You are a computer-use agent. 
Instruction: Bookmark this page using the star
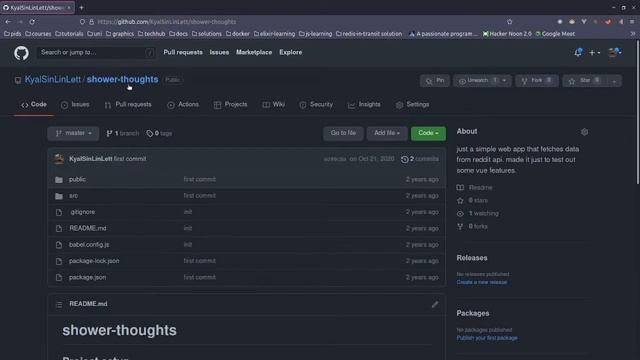coord(509,22)
